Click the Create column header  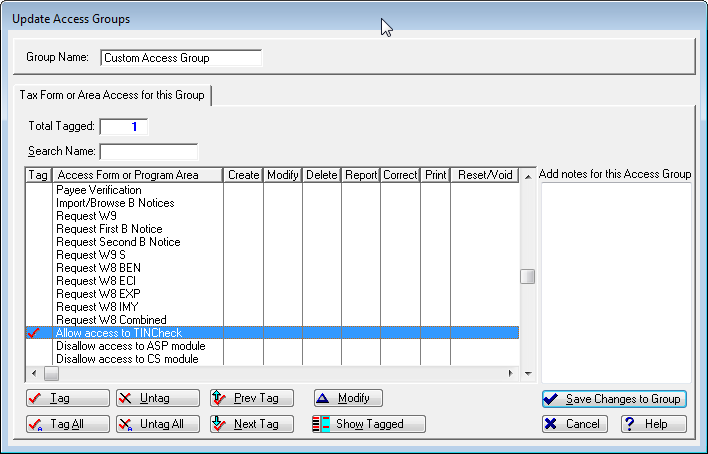tap(243, 175)
